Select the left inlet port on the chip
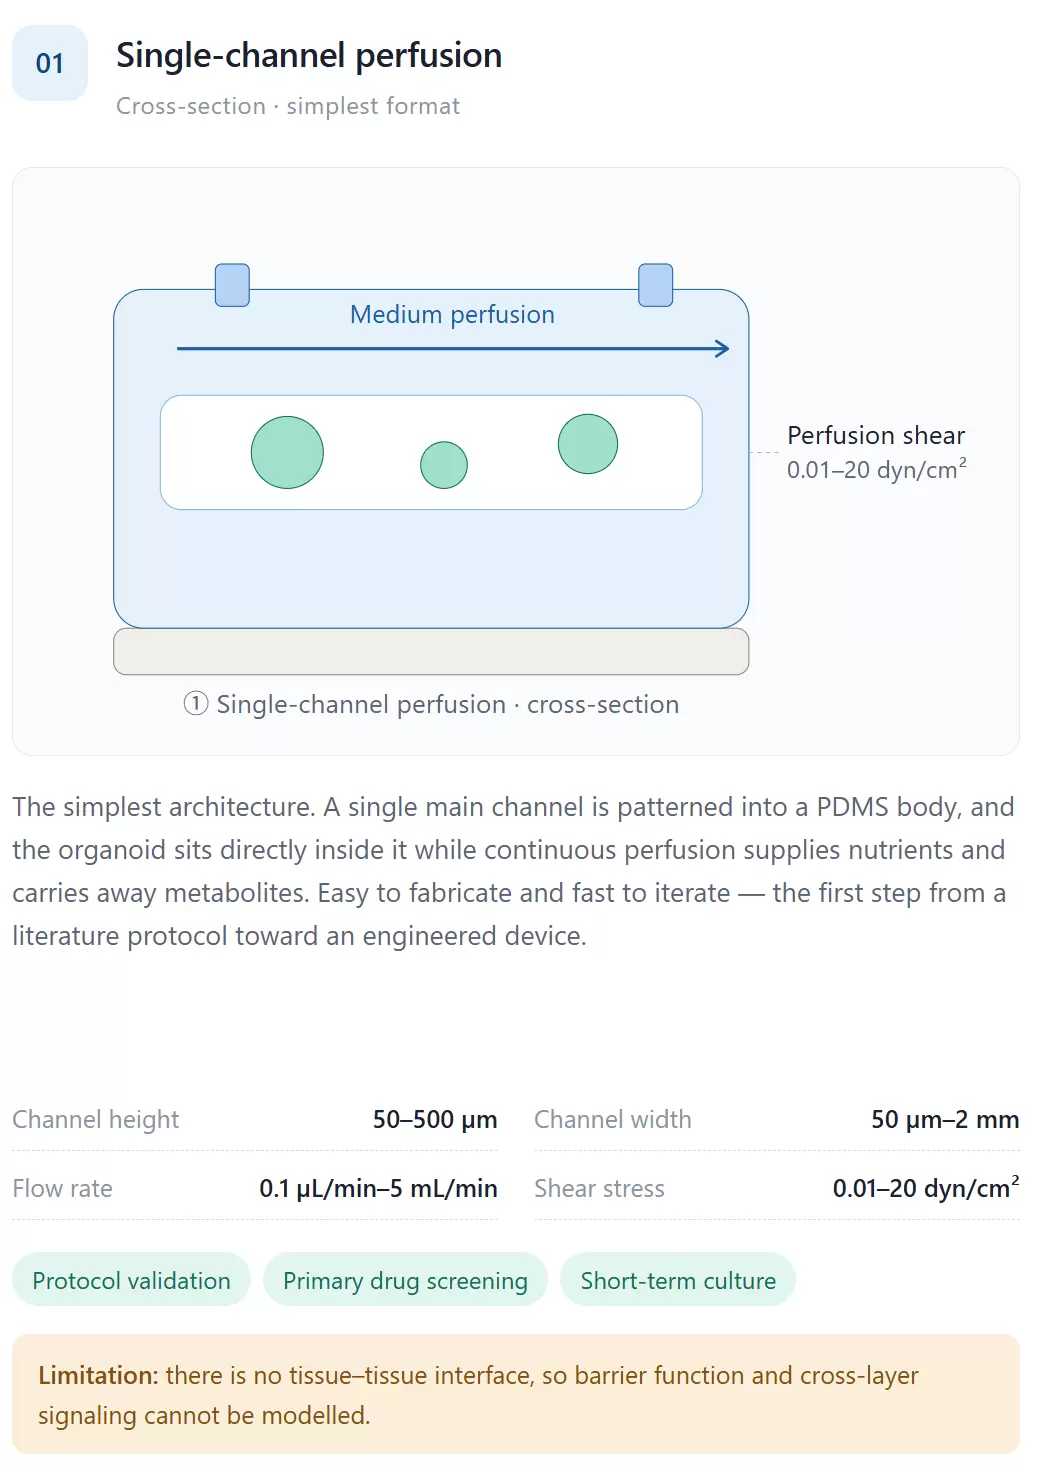Screen dimensions: 1040x1472 (232, 285)
